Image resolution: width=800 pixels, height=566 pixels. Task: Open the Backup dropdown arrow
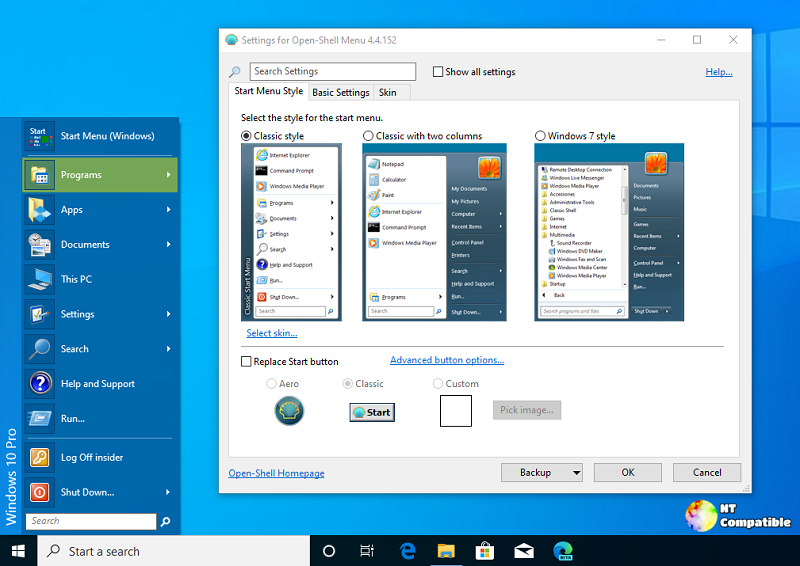[x=576, y=473]
